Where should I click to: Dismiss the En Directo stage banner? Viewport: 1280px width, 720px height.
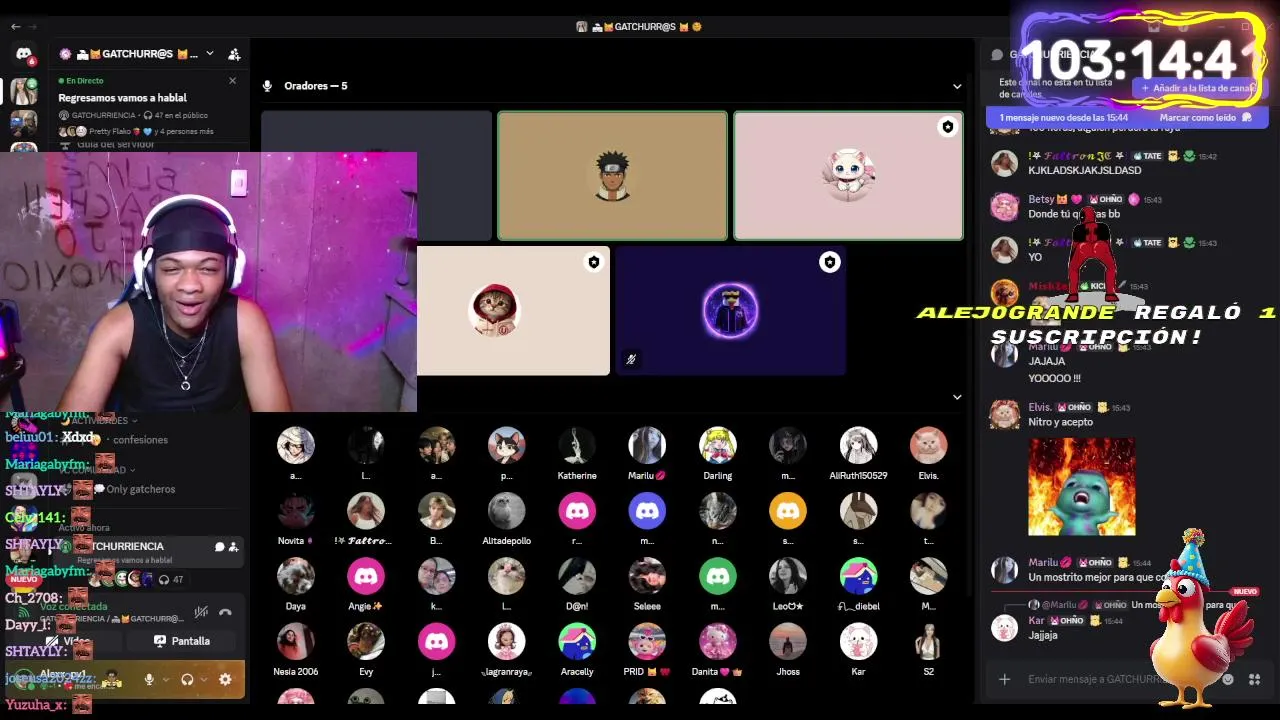point(232,81)
